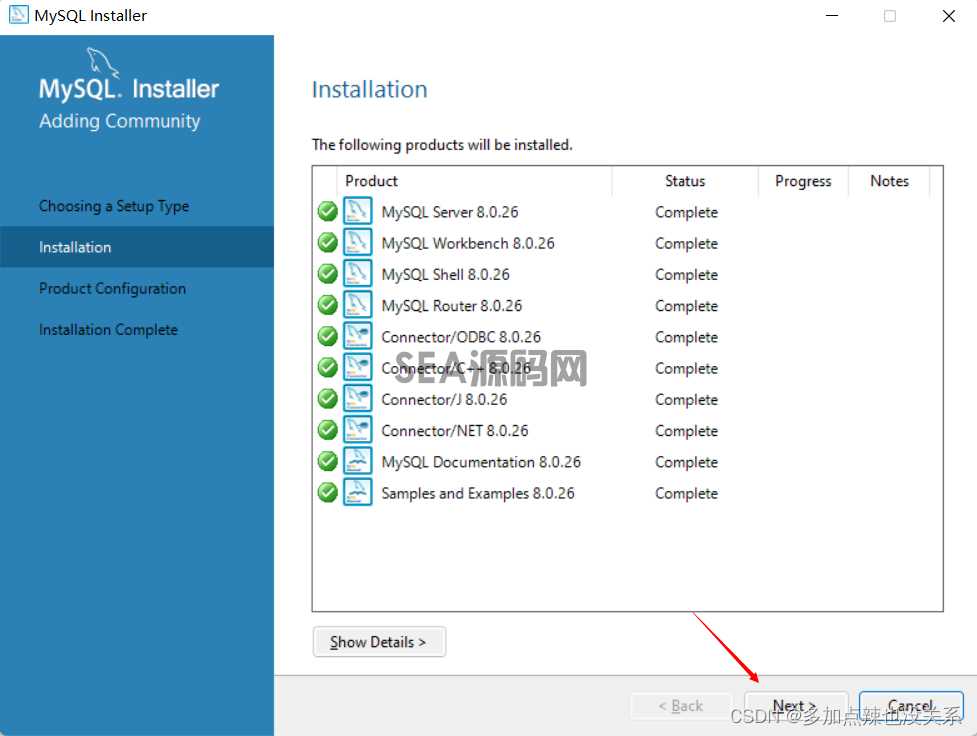
Task: Click the Next button
Action: tap(796, 706)
